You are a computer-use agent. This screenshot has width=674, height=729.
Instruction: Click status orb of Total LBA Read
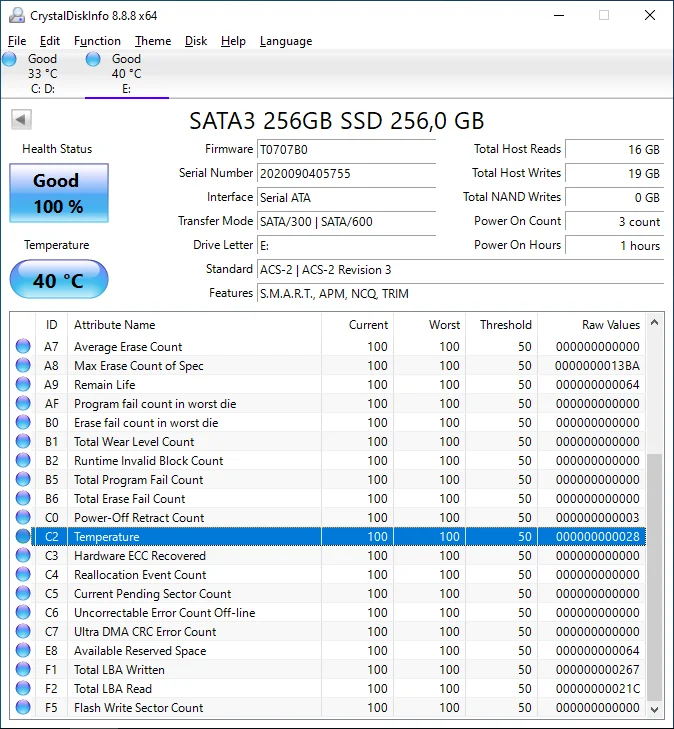coord(23,689)
